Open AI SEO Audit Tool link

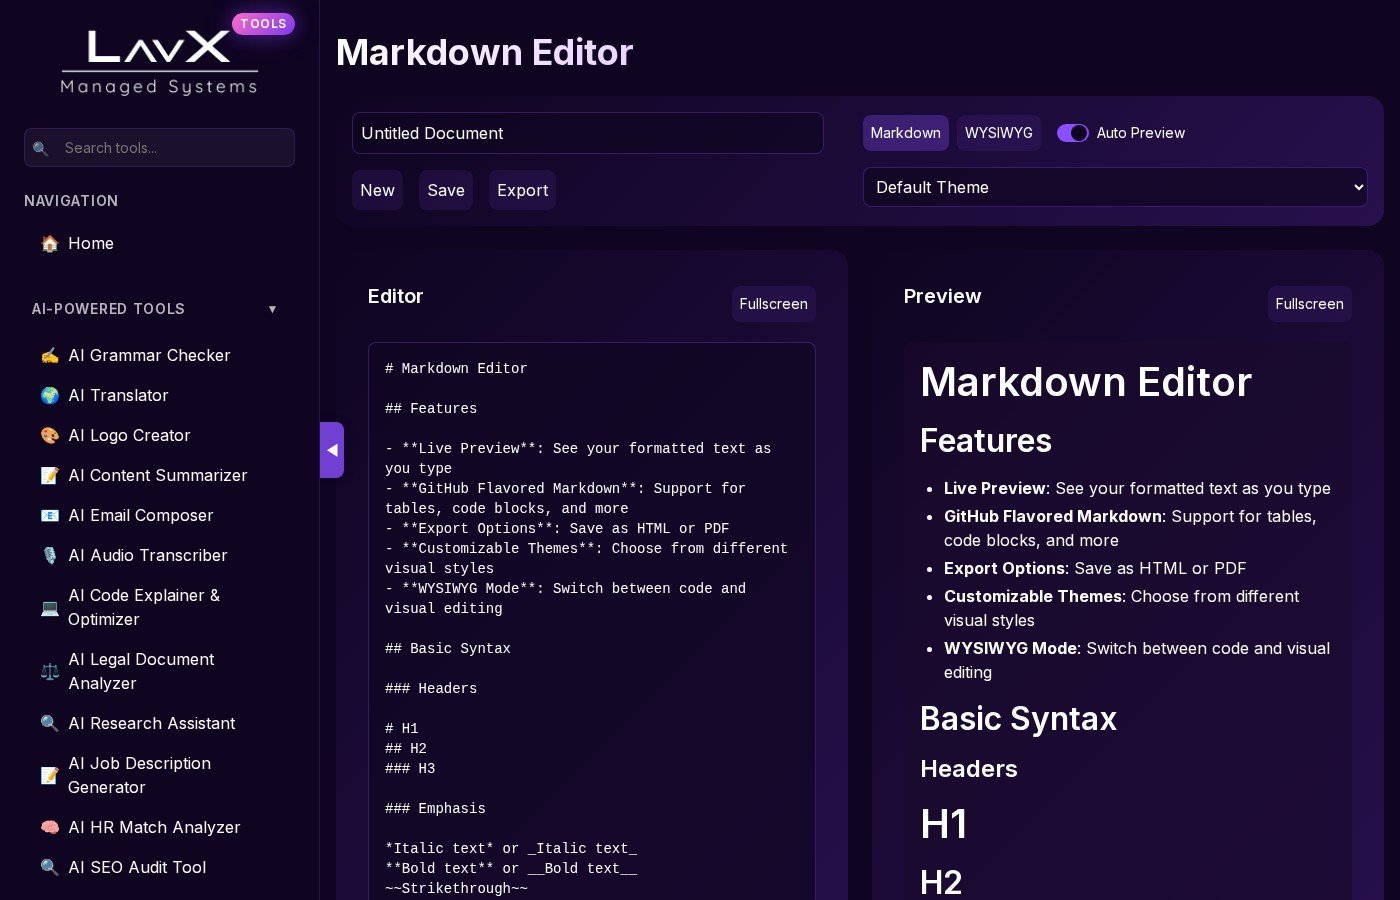(137, 868)
